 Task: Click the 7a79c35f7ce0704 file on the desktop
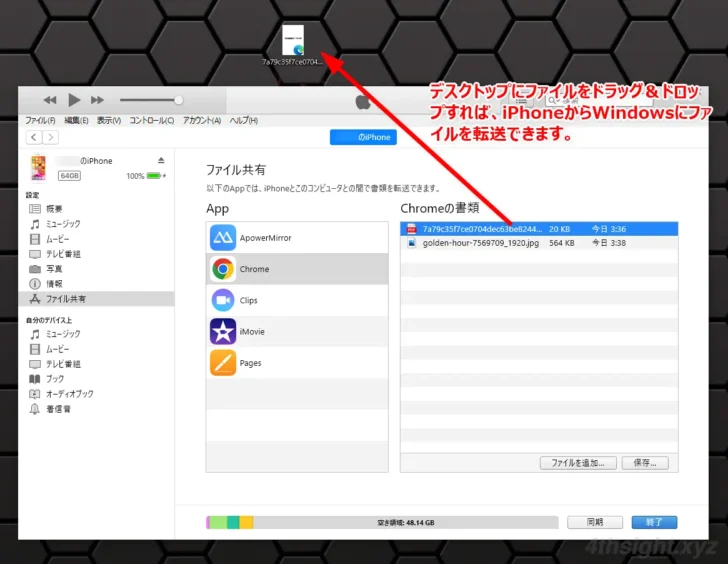point(293,46)
